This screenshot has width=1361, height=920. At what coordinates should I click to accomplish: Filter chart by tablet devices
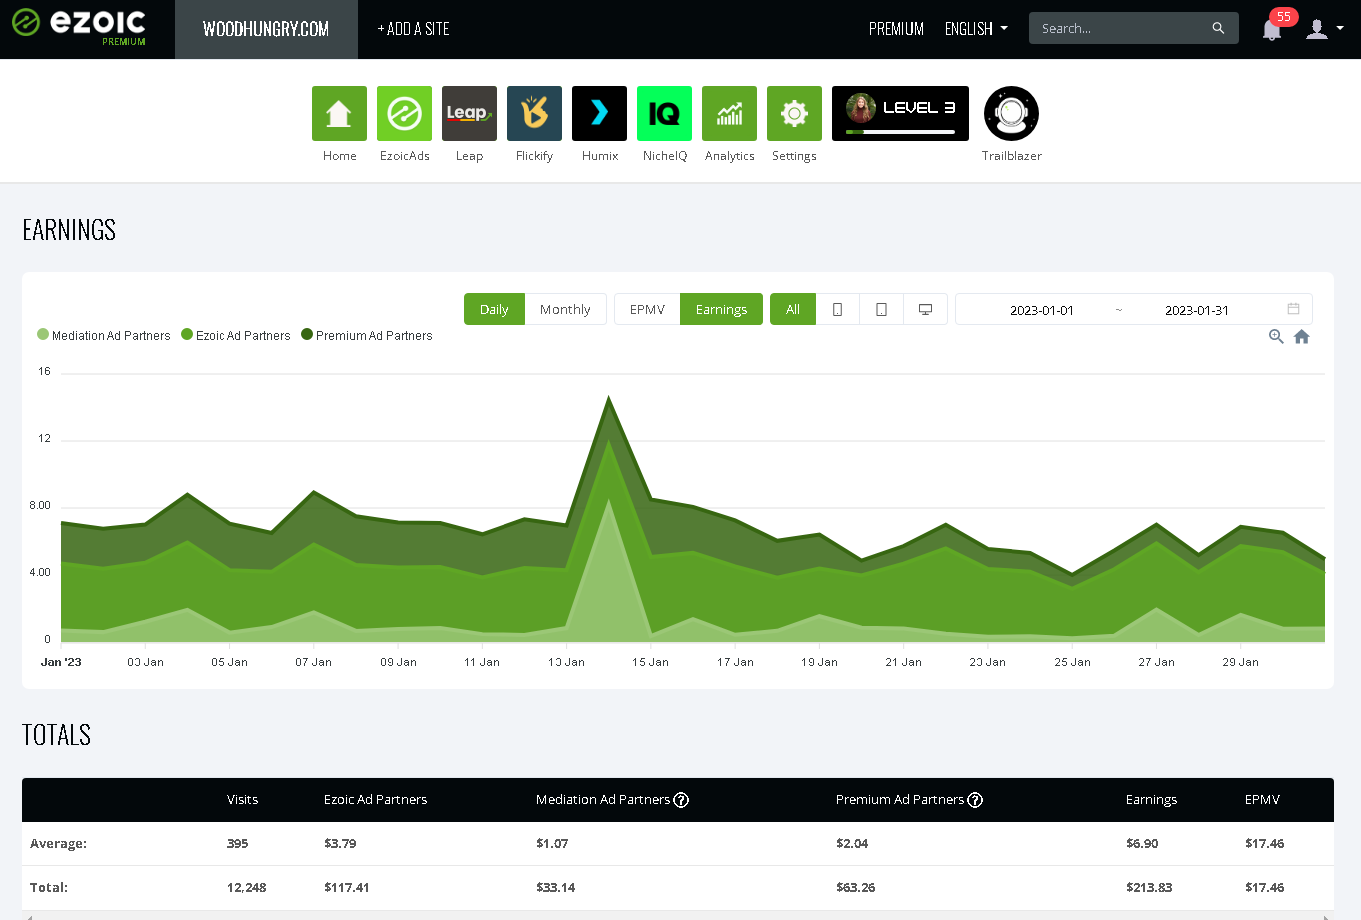coord(881,309)
